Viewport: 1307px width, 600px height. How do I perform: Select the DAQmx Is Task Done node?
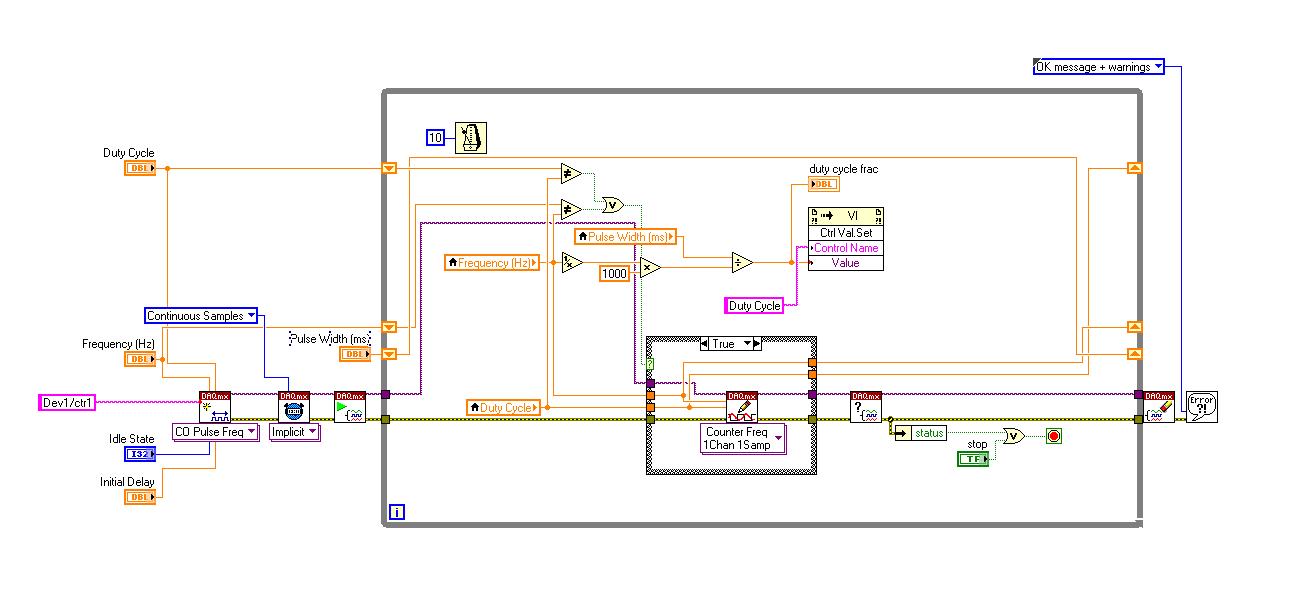point(865,406)
